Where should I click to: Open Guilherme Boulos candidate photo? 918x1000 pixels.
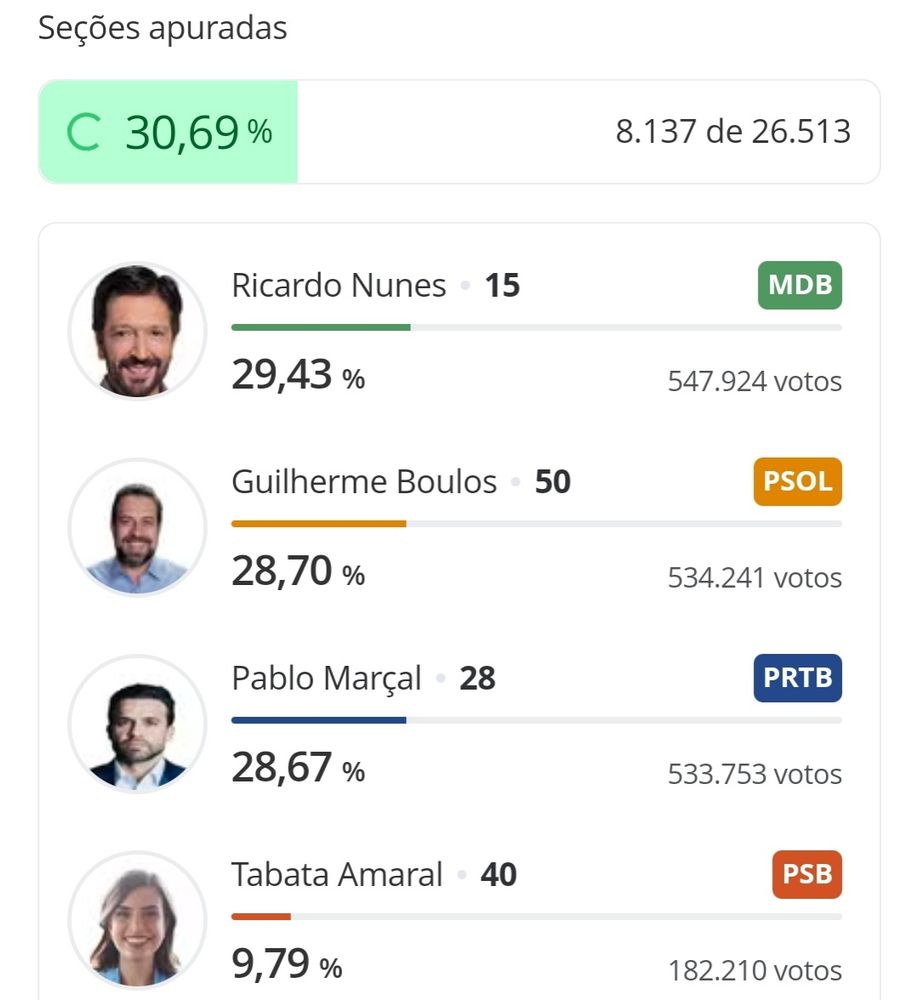(x=137, y=527)
